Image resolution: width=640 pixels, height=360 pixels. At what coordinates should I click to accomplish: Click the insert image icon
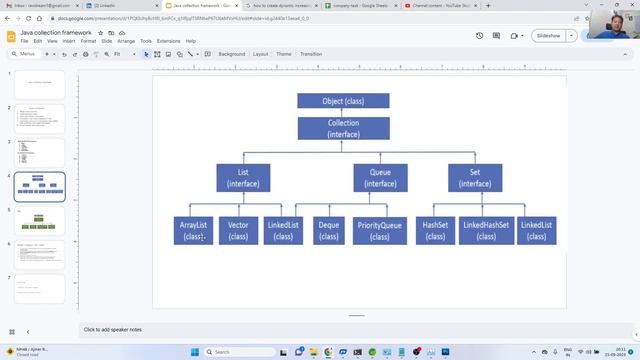168,54
